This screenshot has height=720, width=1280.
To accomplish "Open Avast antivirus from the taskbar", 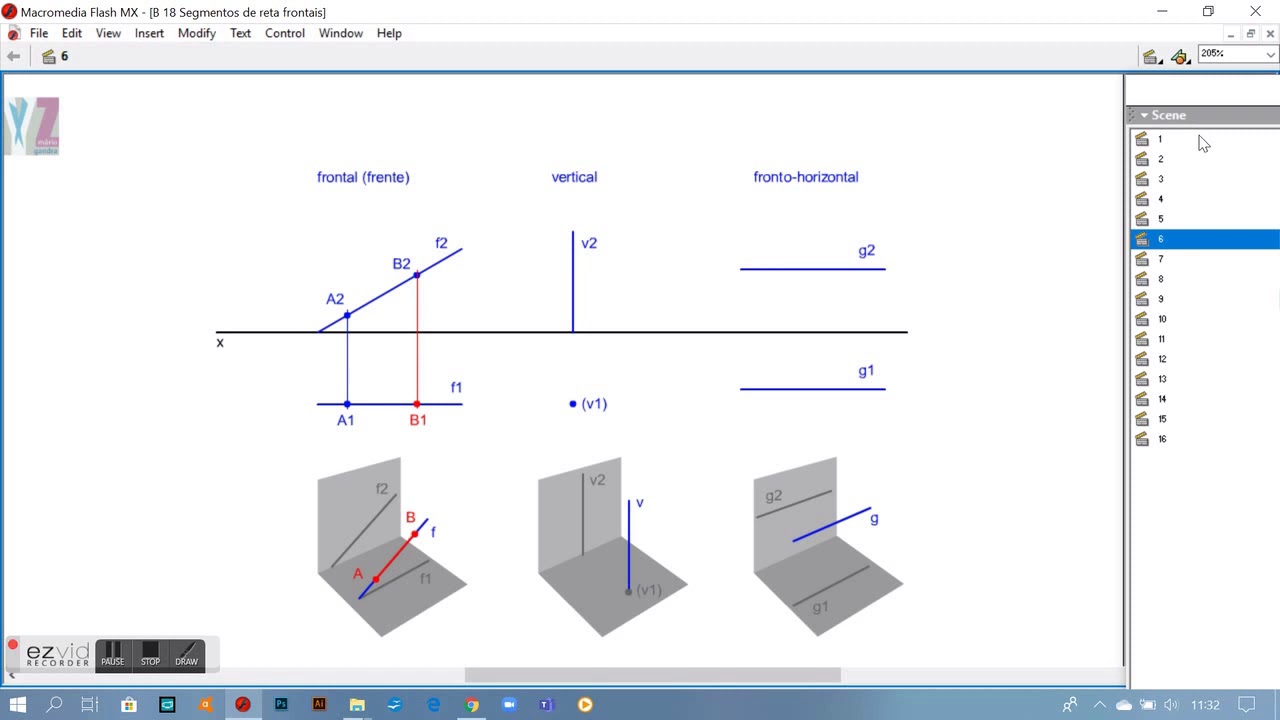I will coord(205,704).
